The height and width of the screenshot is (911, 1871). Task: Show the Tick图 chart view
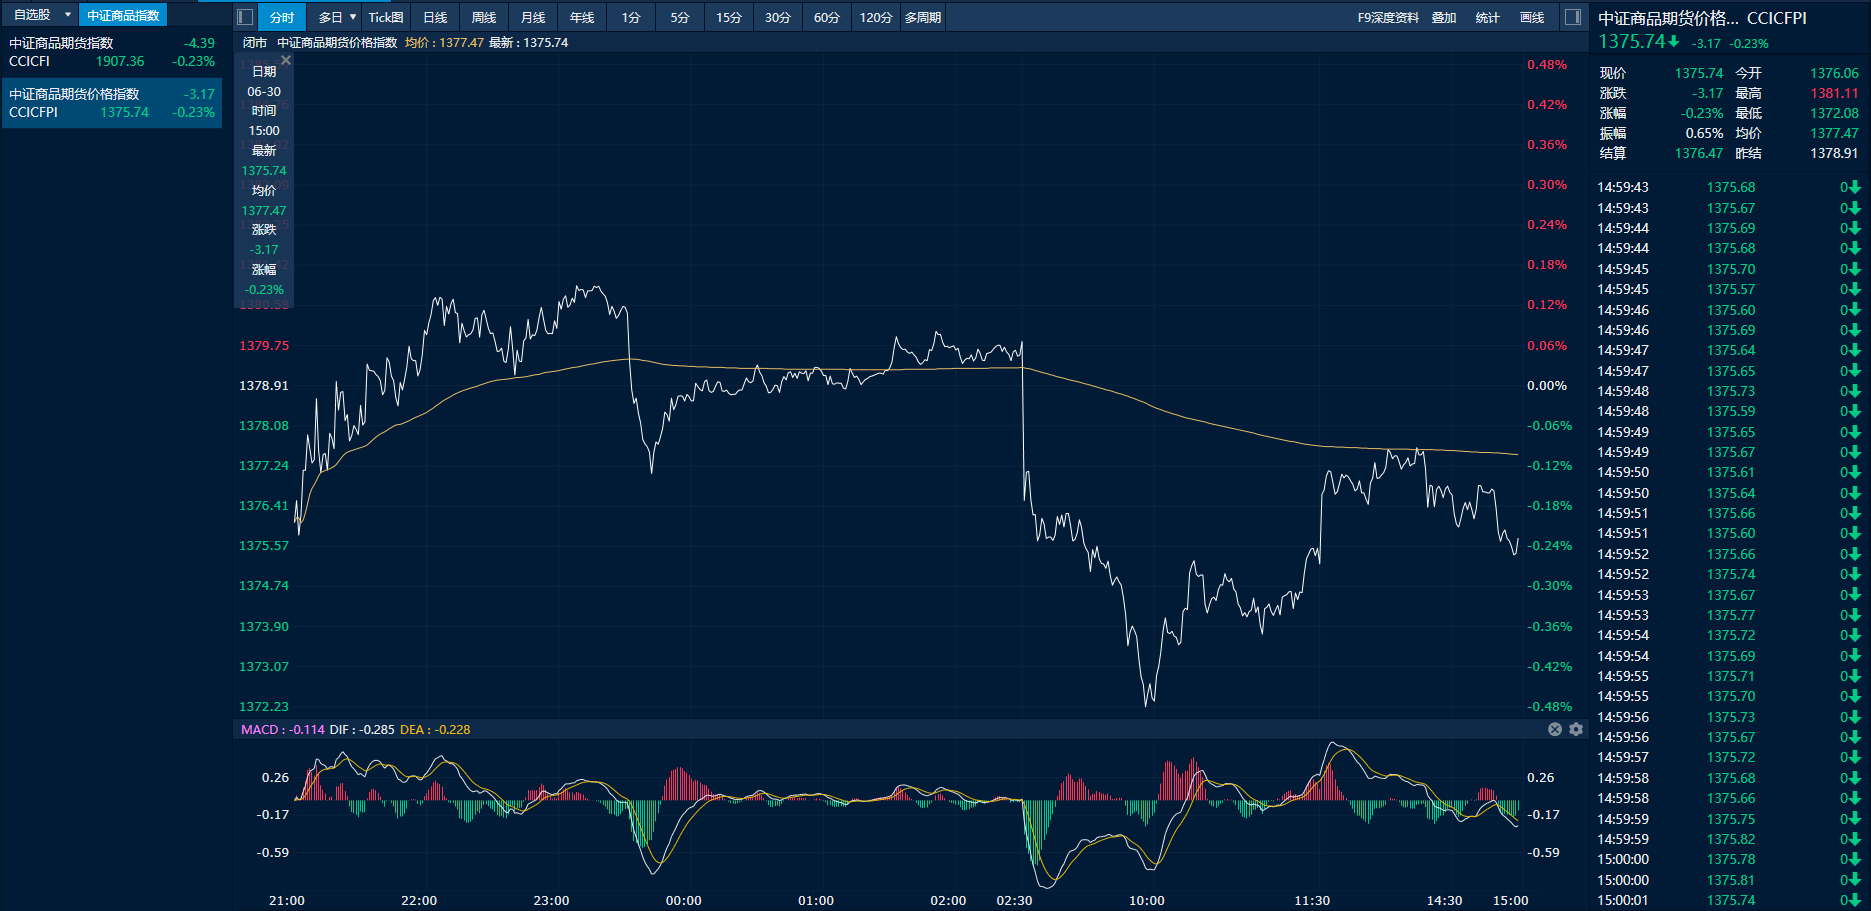[x=386, y=17]
